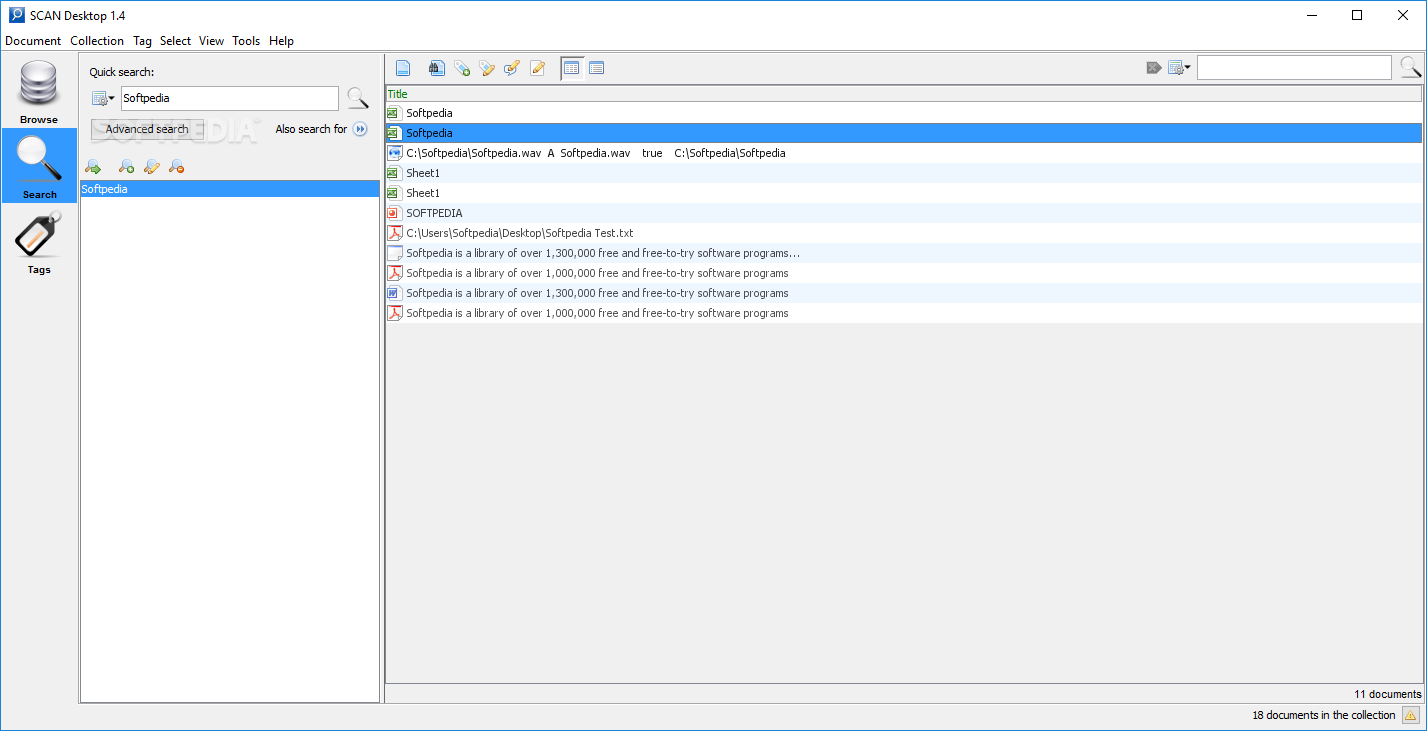Image resolution: width=1427 pixels, height=731 pixels.
Task: Click the Advanced search button
Action: [x=147, y=129]
